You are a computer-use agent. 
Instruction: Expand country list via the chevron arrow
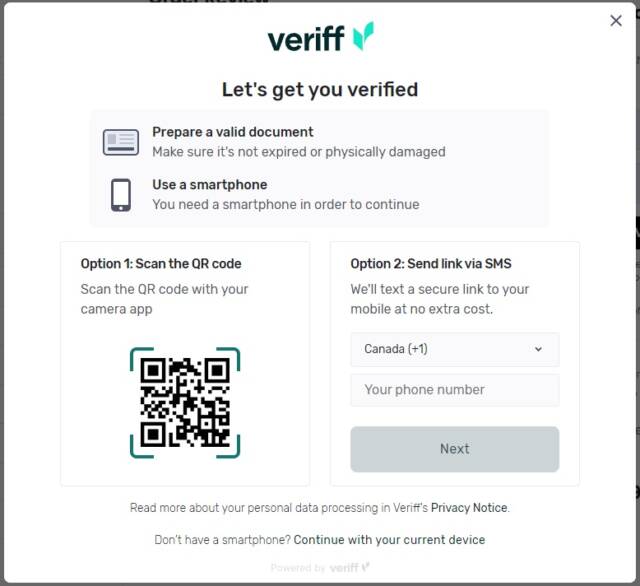click(538, 349)
